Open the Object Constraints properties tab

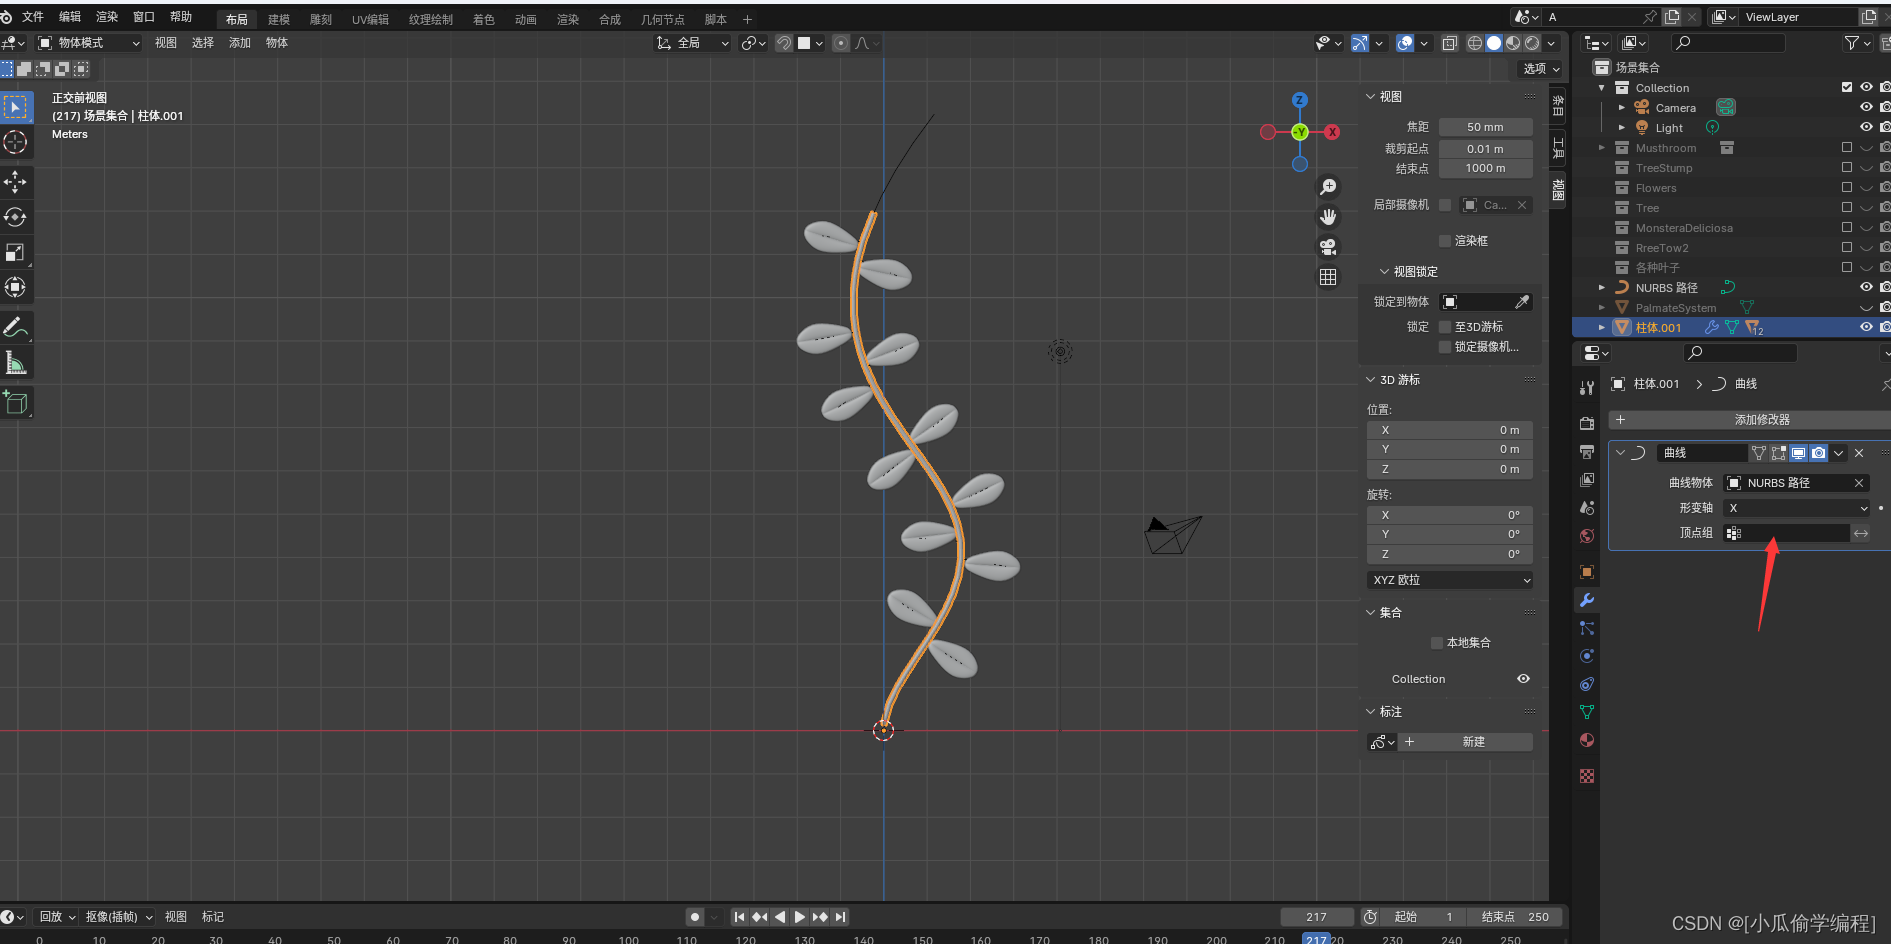click(x=1587, y=684)
